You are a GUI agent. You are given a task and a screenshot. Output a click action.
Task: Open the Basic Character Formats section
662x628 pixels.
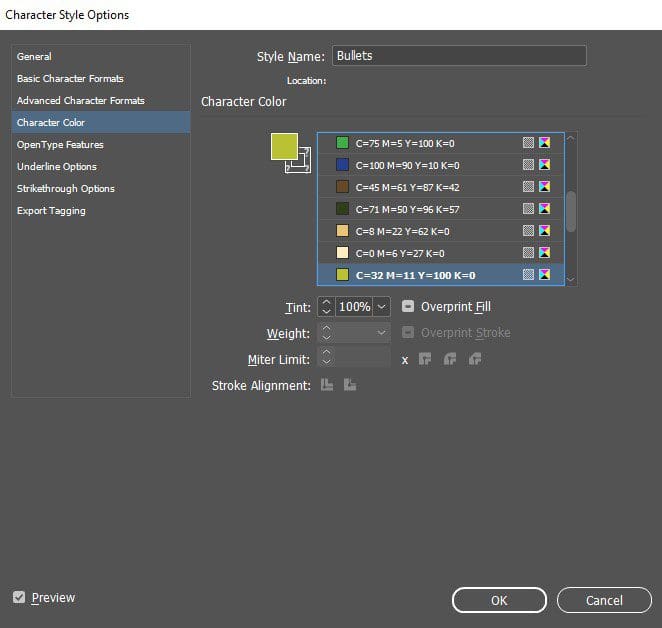tap(70, 79)
